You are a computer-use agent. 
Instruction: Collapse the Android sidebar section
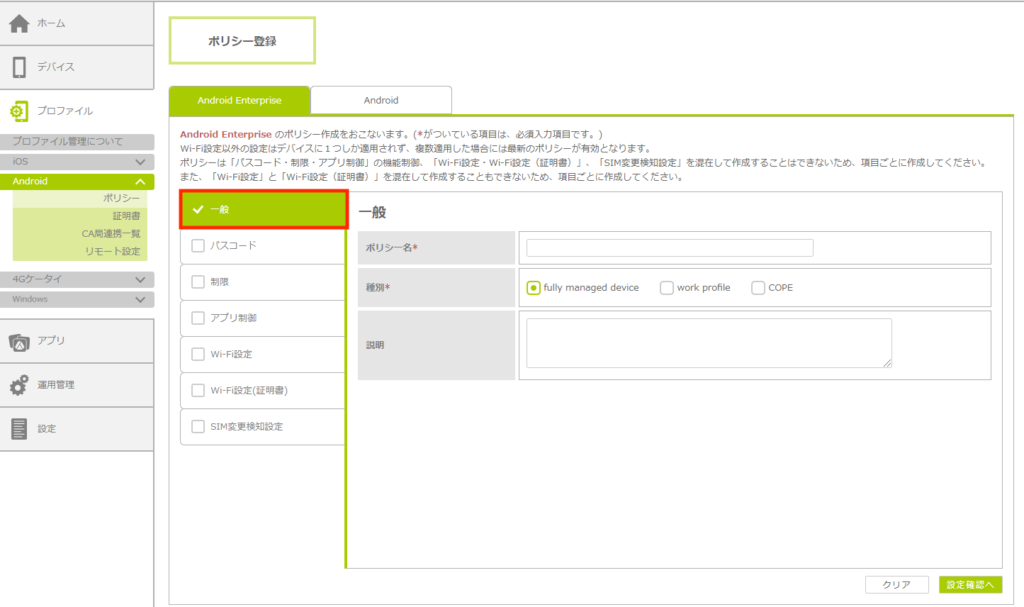pyautogui.click(x=139, y=182)
